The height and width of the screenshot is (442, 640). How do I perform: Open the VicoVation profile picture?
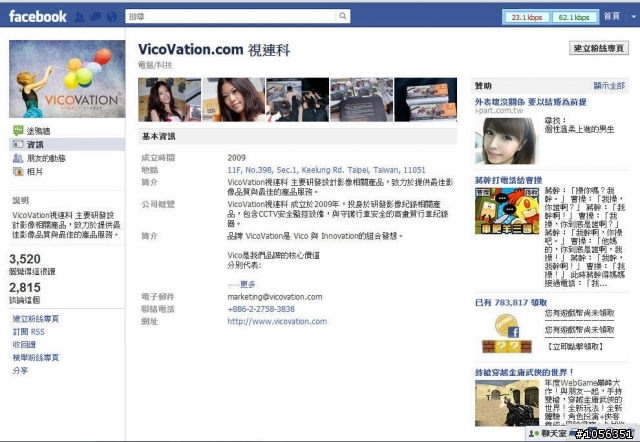coord(67,79)
